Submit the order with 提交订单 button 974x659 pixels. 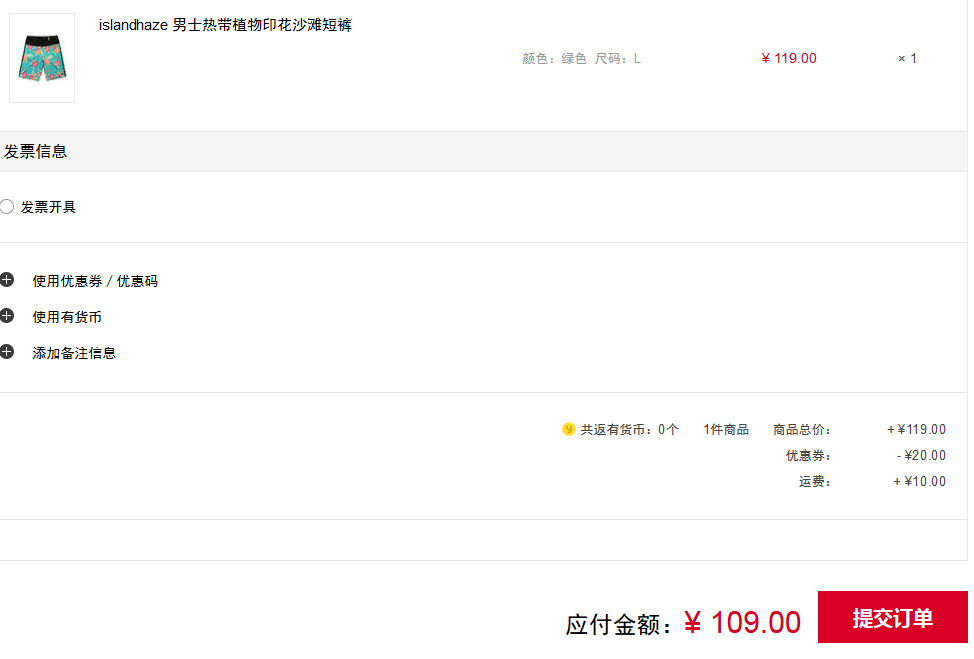point(893,617)
